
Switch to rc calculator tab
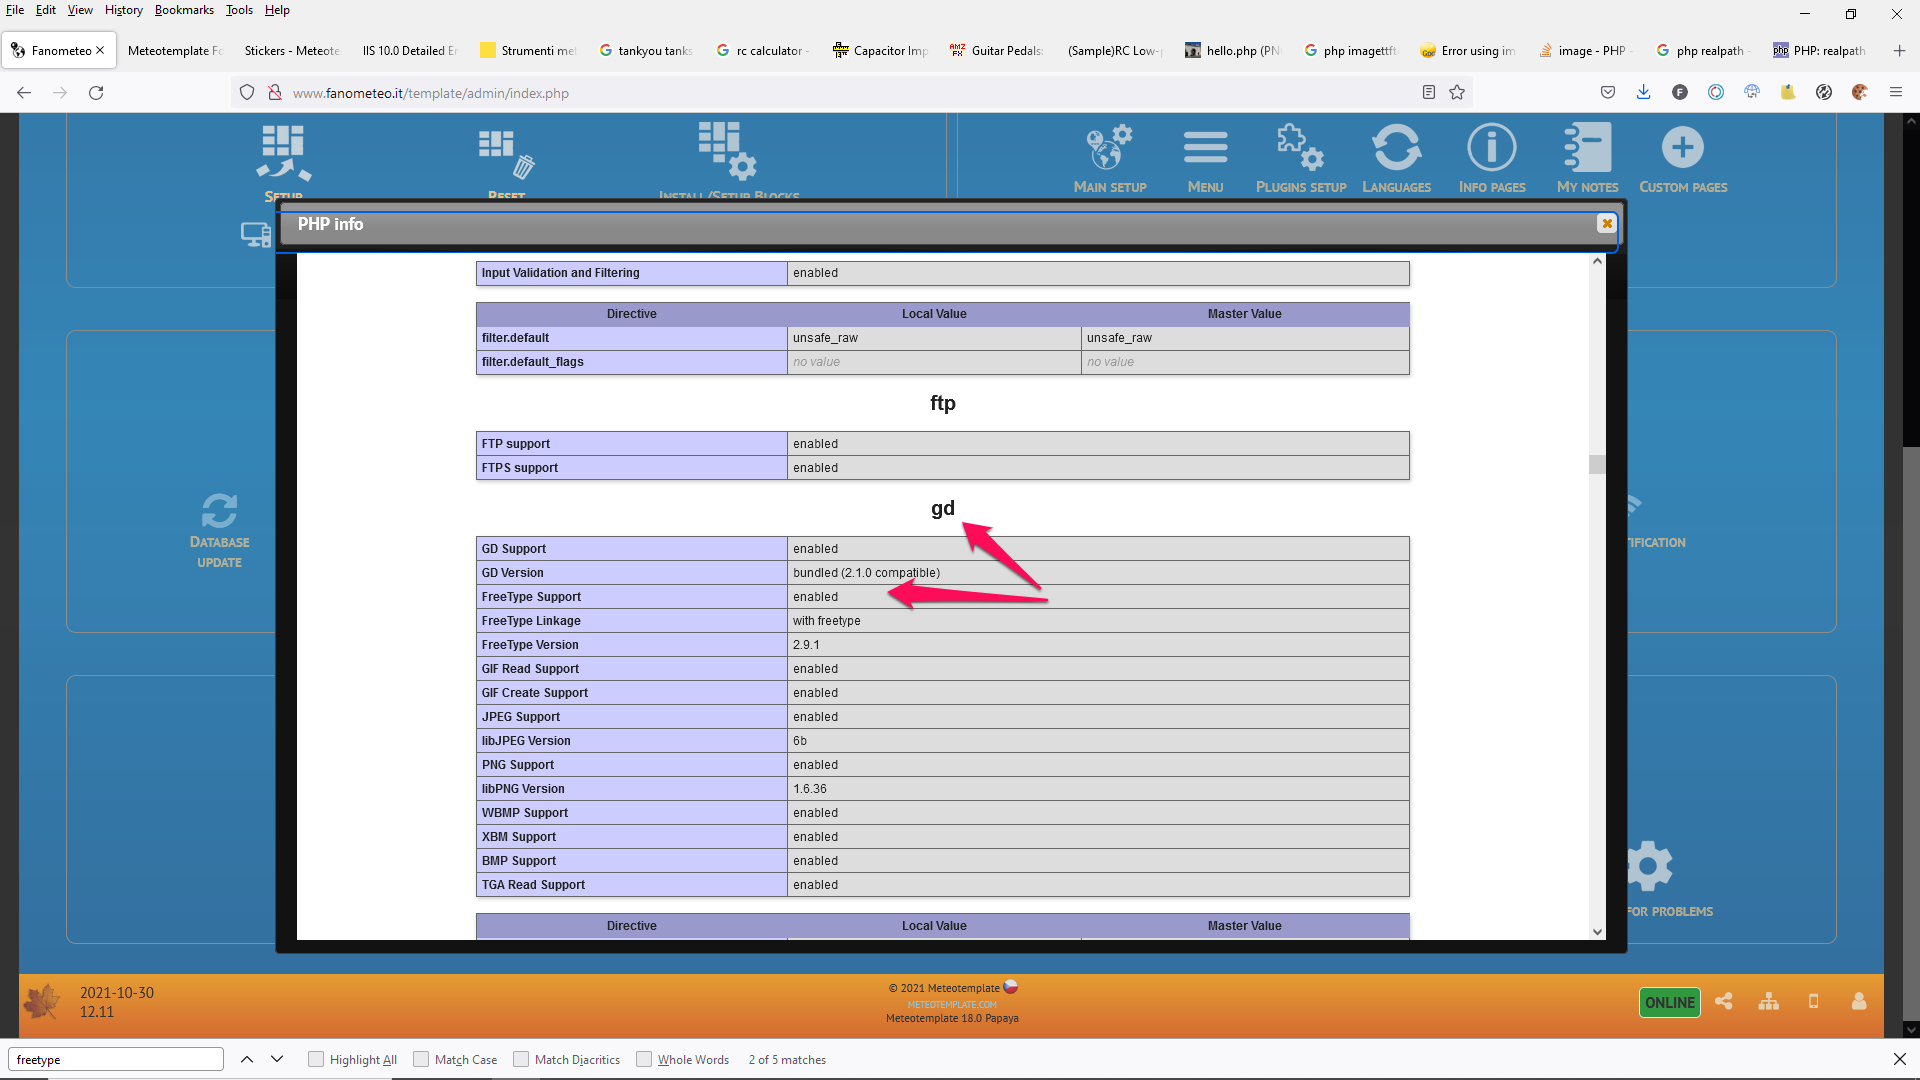point(763,50)
